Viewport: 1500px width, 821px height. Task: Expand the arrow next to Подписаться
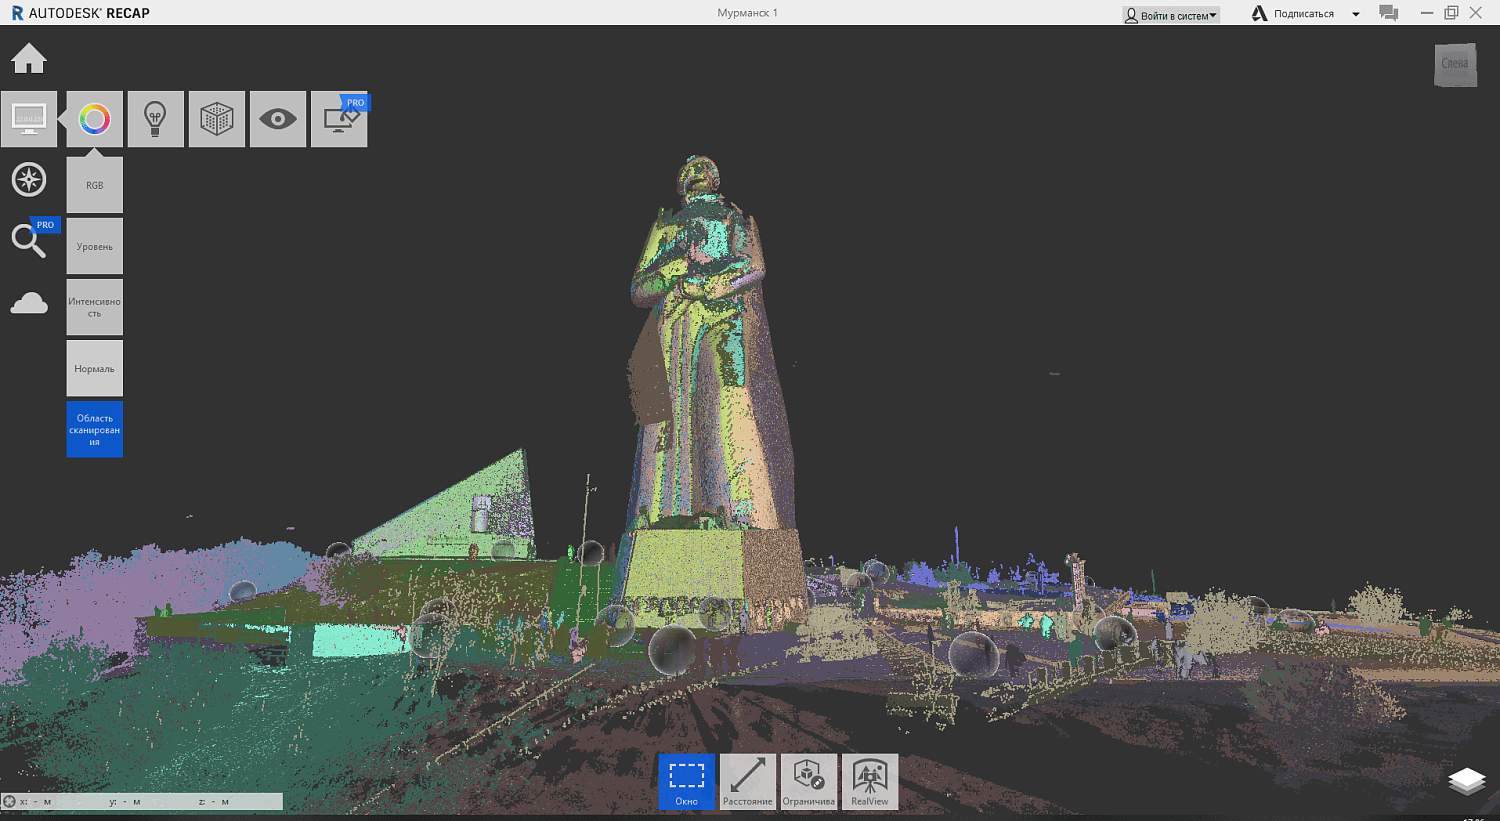1356,14
